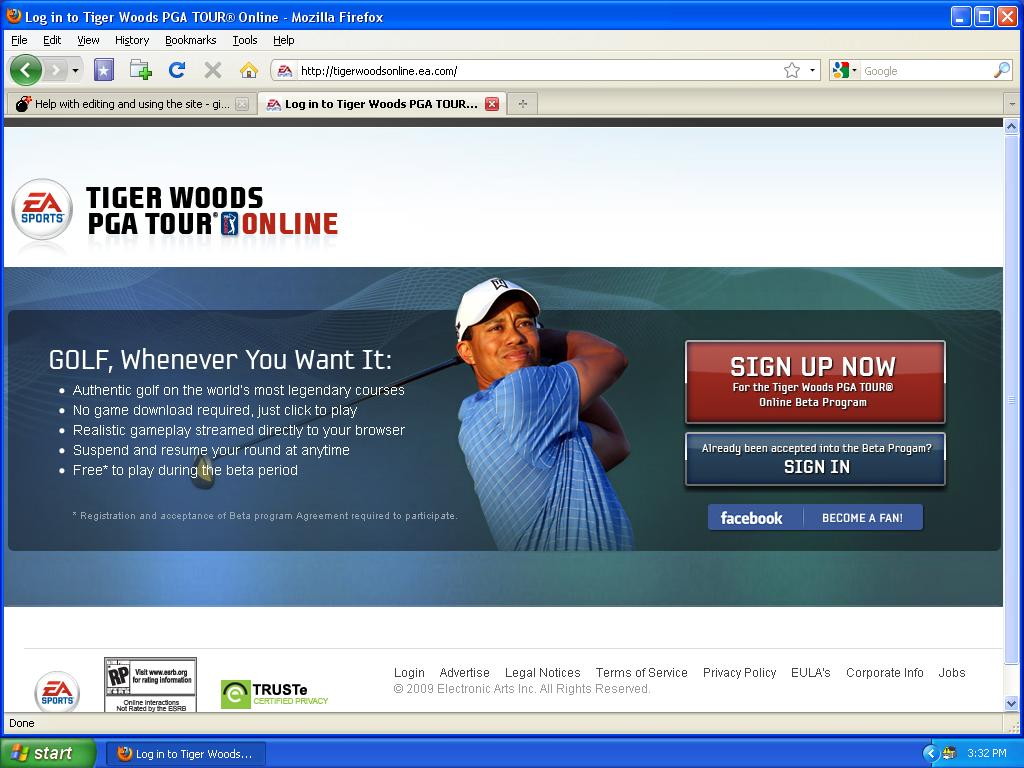Click the facebook BECOME A FAN button
This screenshot has width=1024, height=768.
tap(815, 517)
